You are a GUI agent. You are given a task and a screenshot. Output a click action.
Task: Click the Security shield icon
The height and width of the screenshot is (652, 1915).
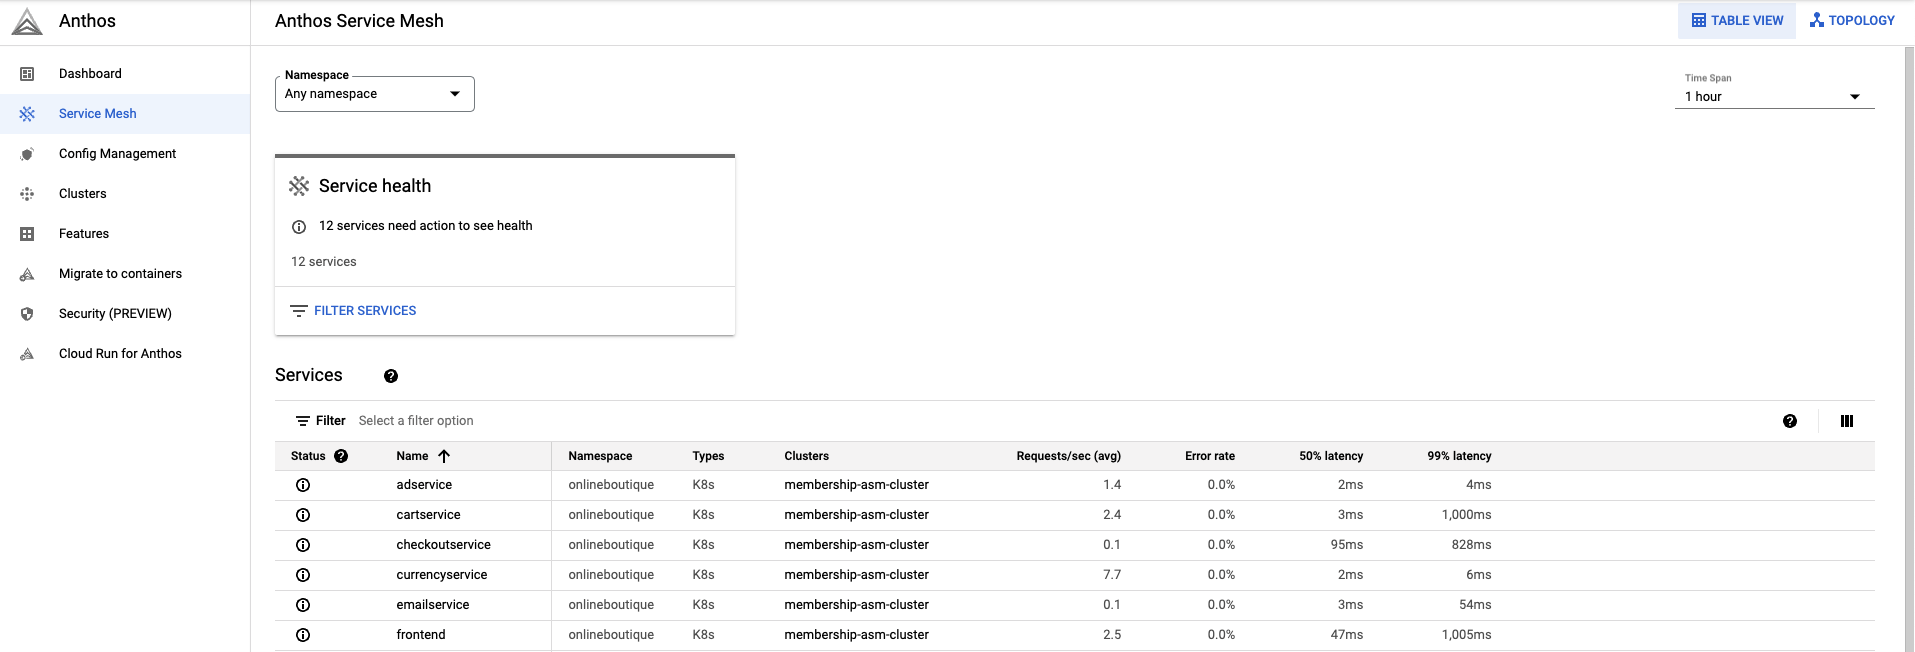click(x=27, y=314)
